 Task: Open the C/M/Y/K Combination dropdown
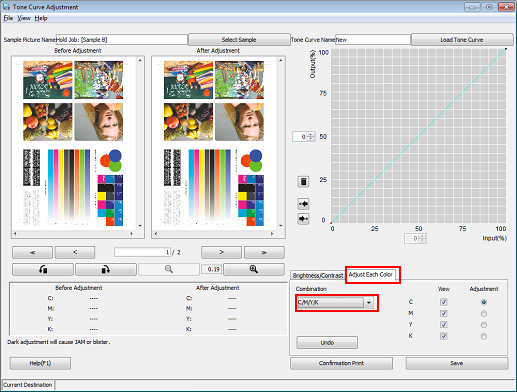[x=369, y=303]
